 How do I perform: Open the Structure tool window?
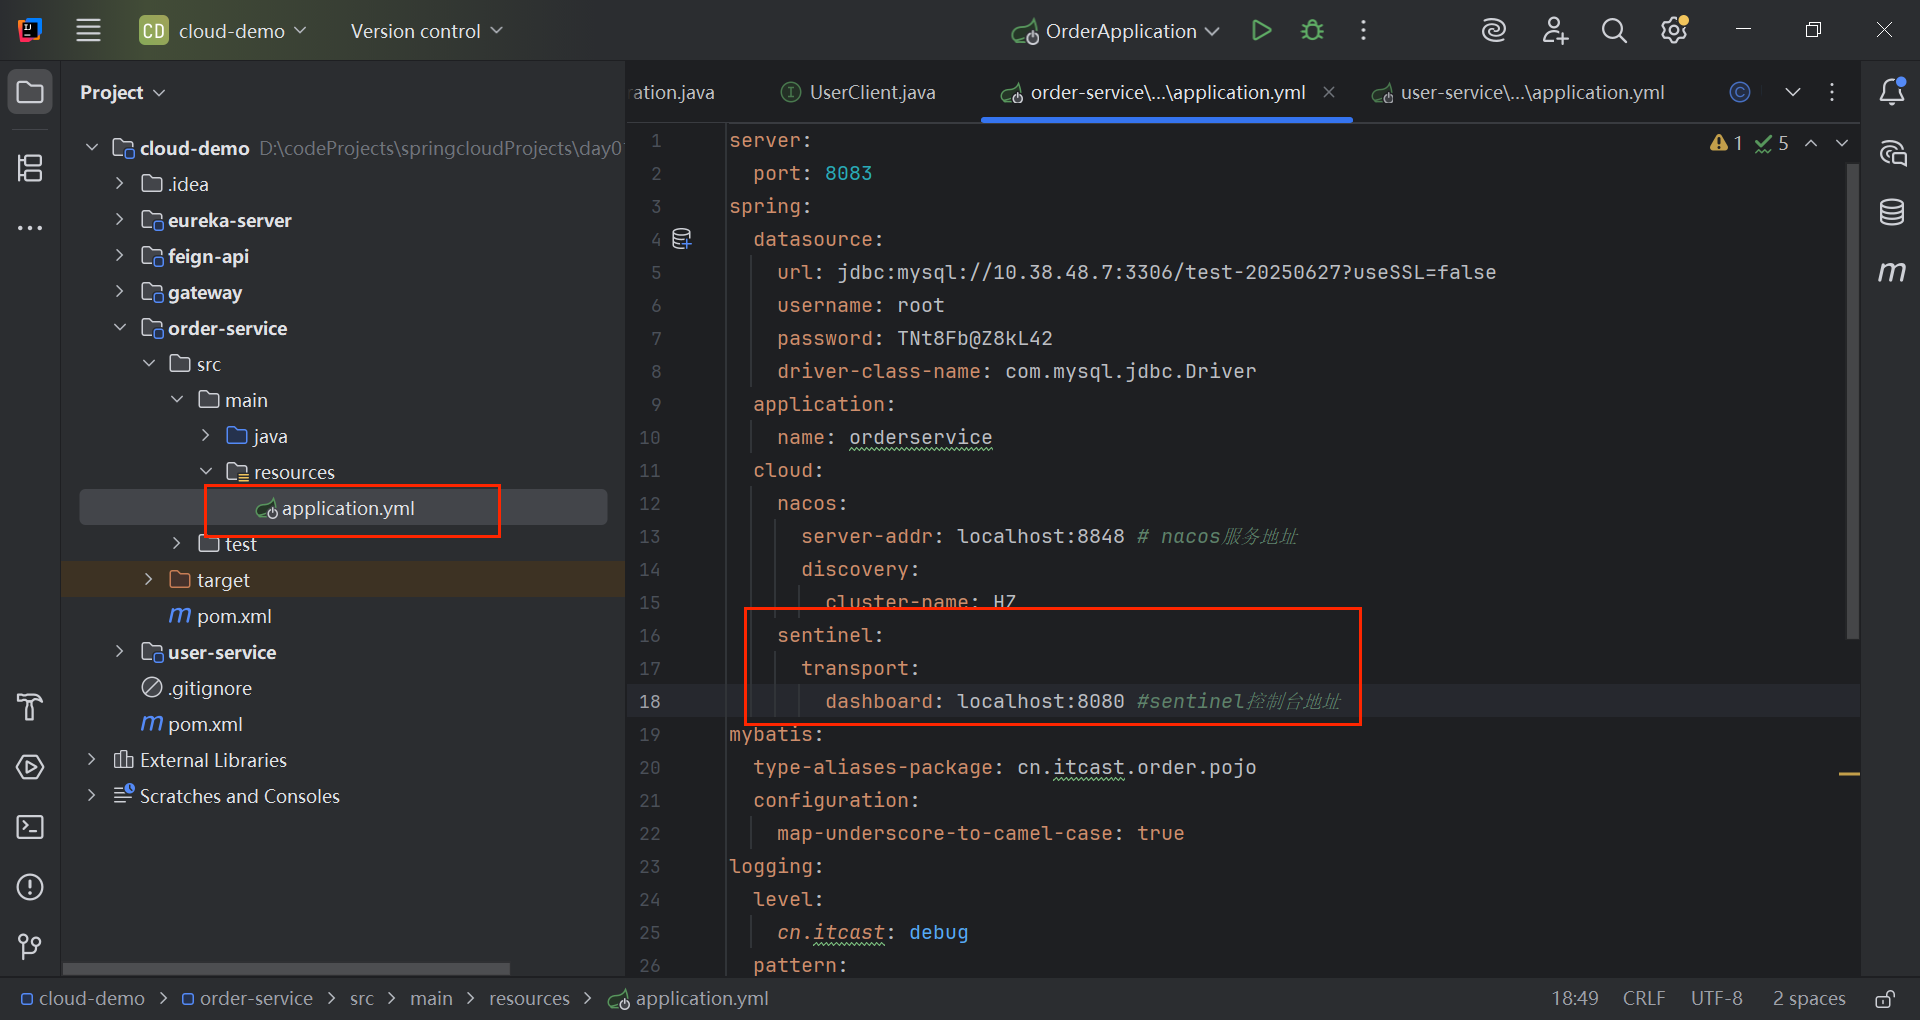[30, 167]
